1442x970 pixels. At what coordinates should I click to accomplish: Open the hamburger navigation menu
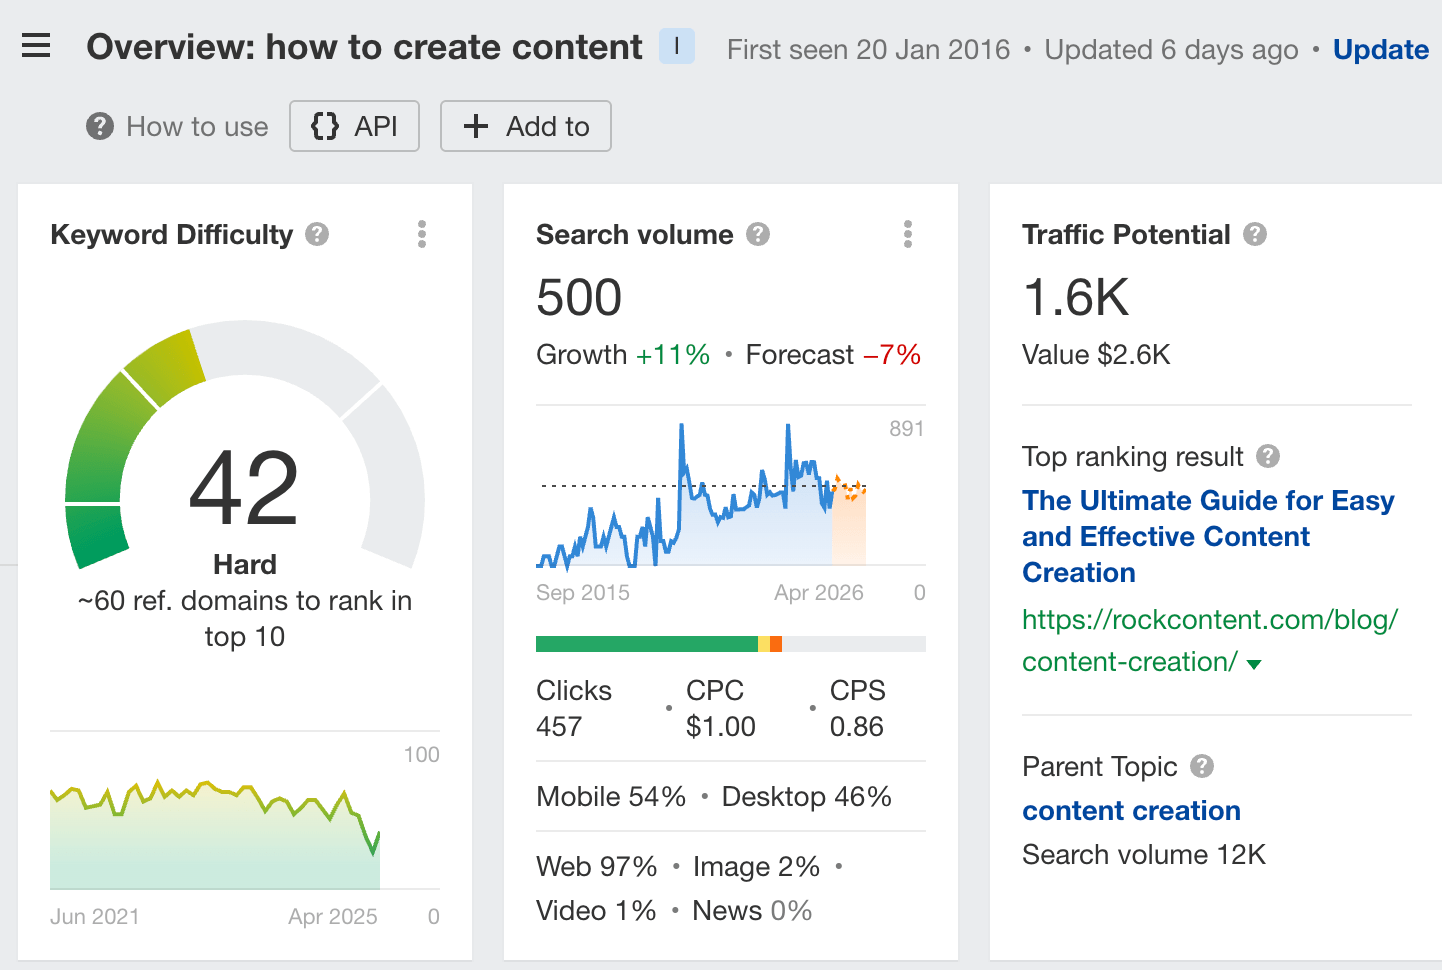(36, 45)
